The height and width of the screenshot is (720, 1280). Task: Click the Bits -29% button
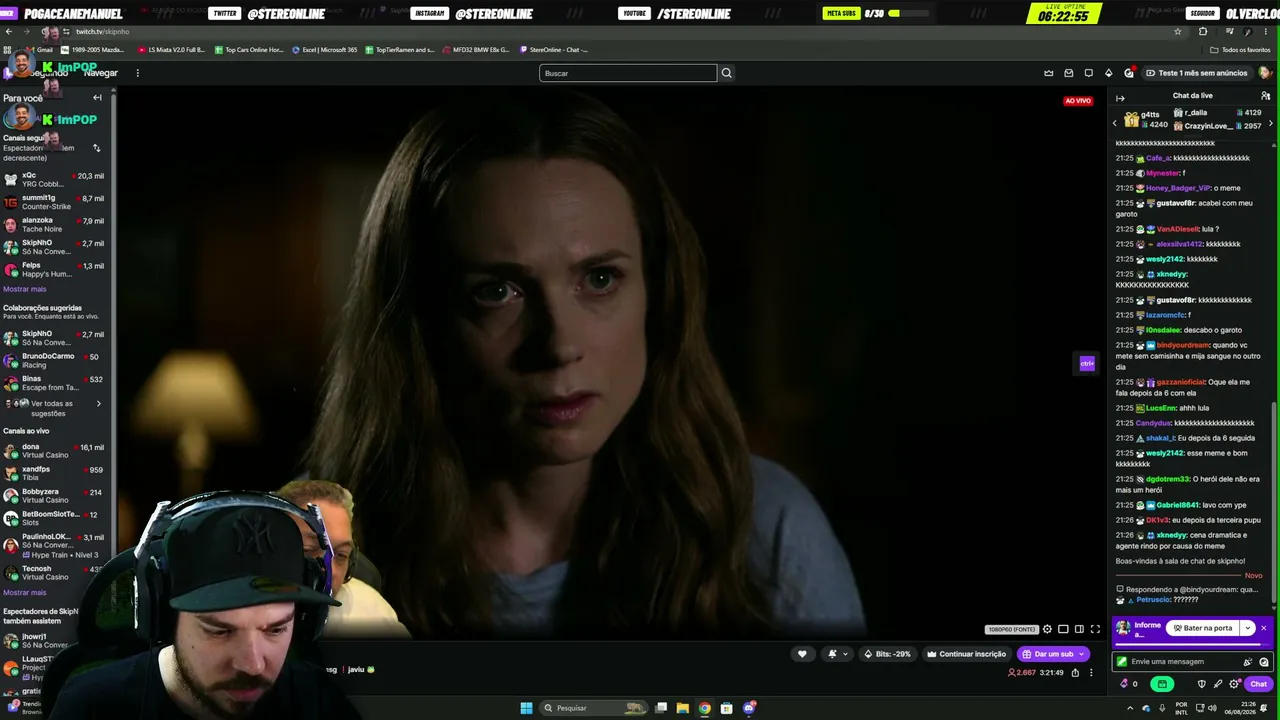[x=888, y=654]
